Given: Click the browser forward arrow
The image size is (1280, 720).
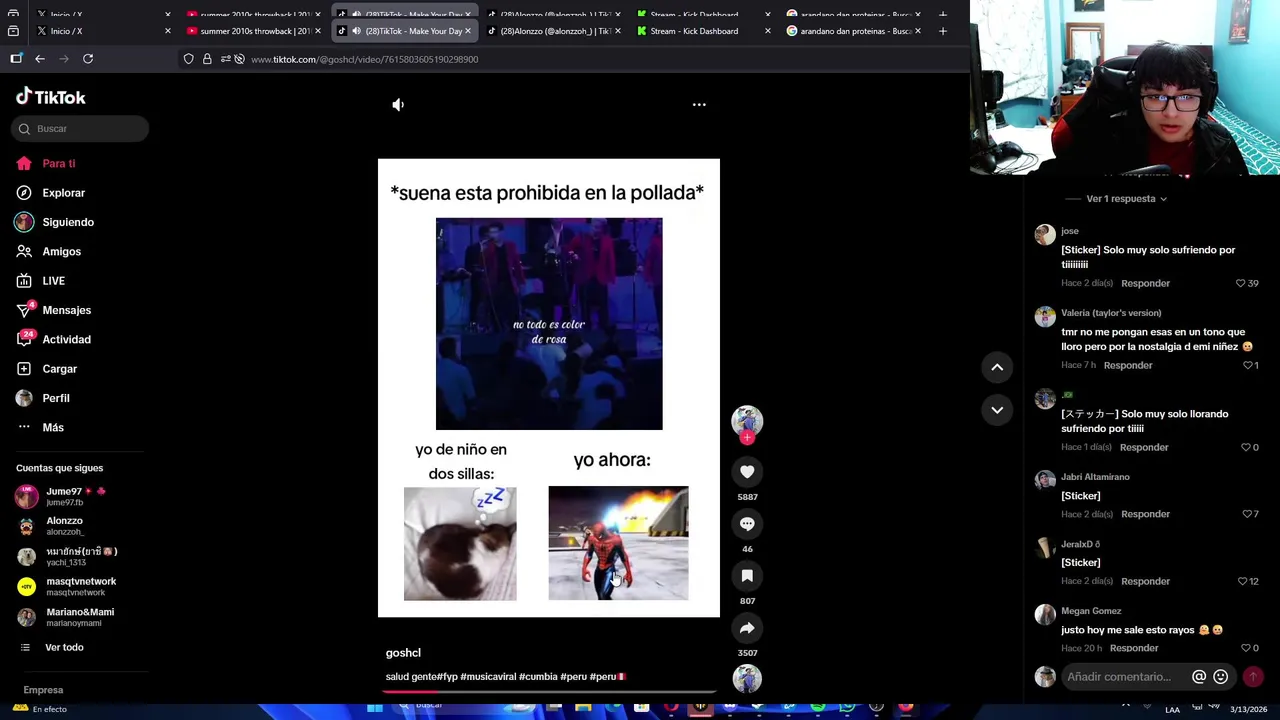Looking at the screenshot, I should 64,59.
